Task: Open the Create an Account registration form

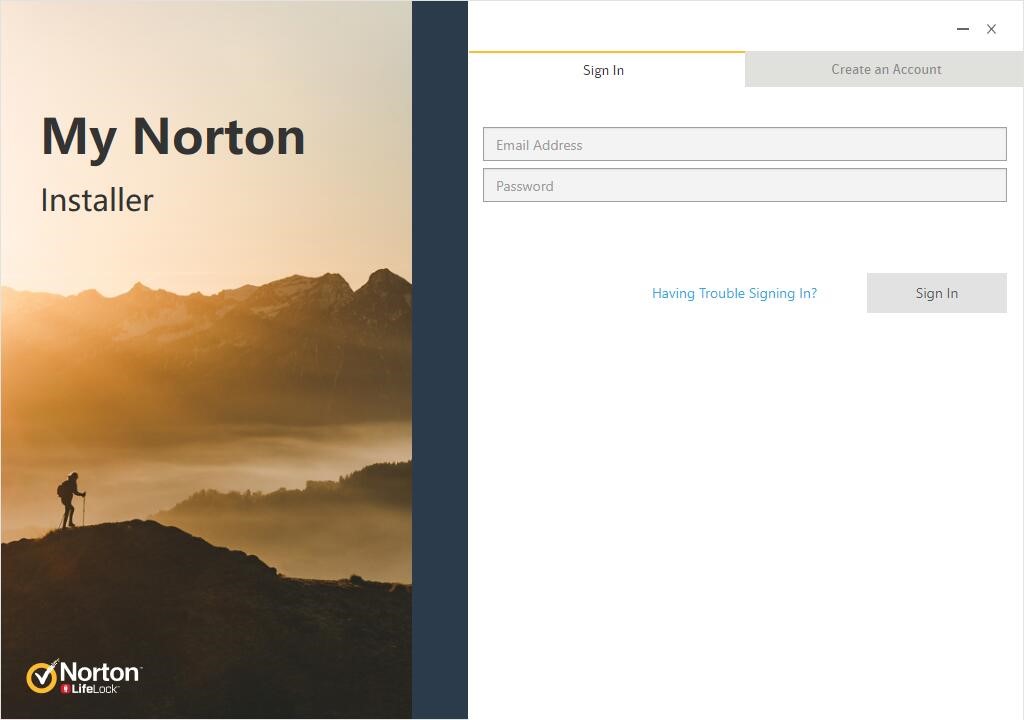Action: click(886, 69)
